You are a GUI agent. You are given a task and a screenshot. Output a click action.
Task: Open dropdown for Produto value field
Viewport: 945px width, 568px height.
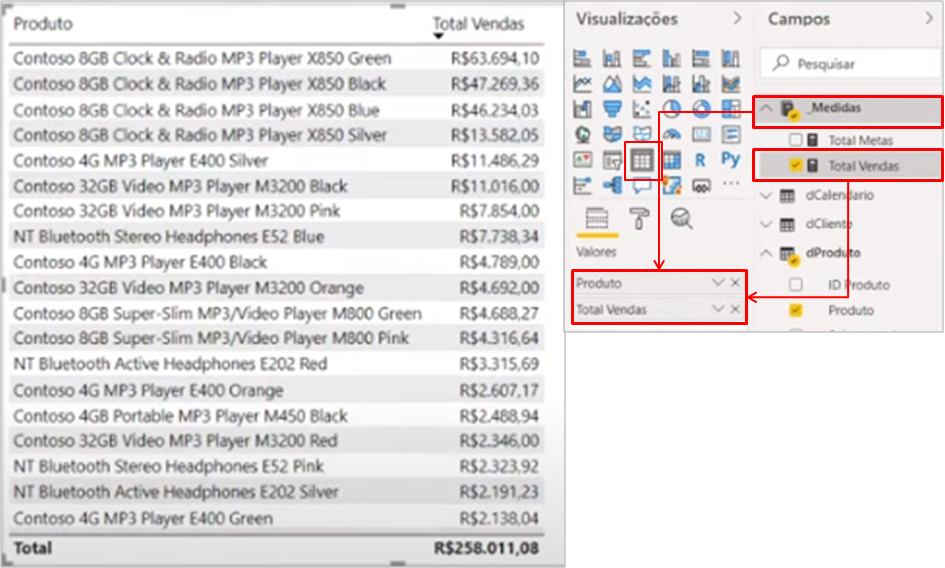click(x=717, y=283)
